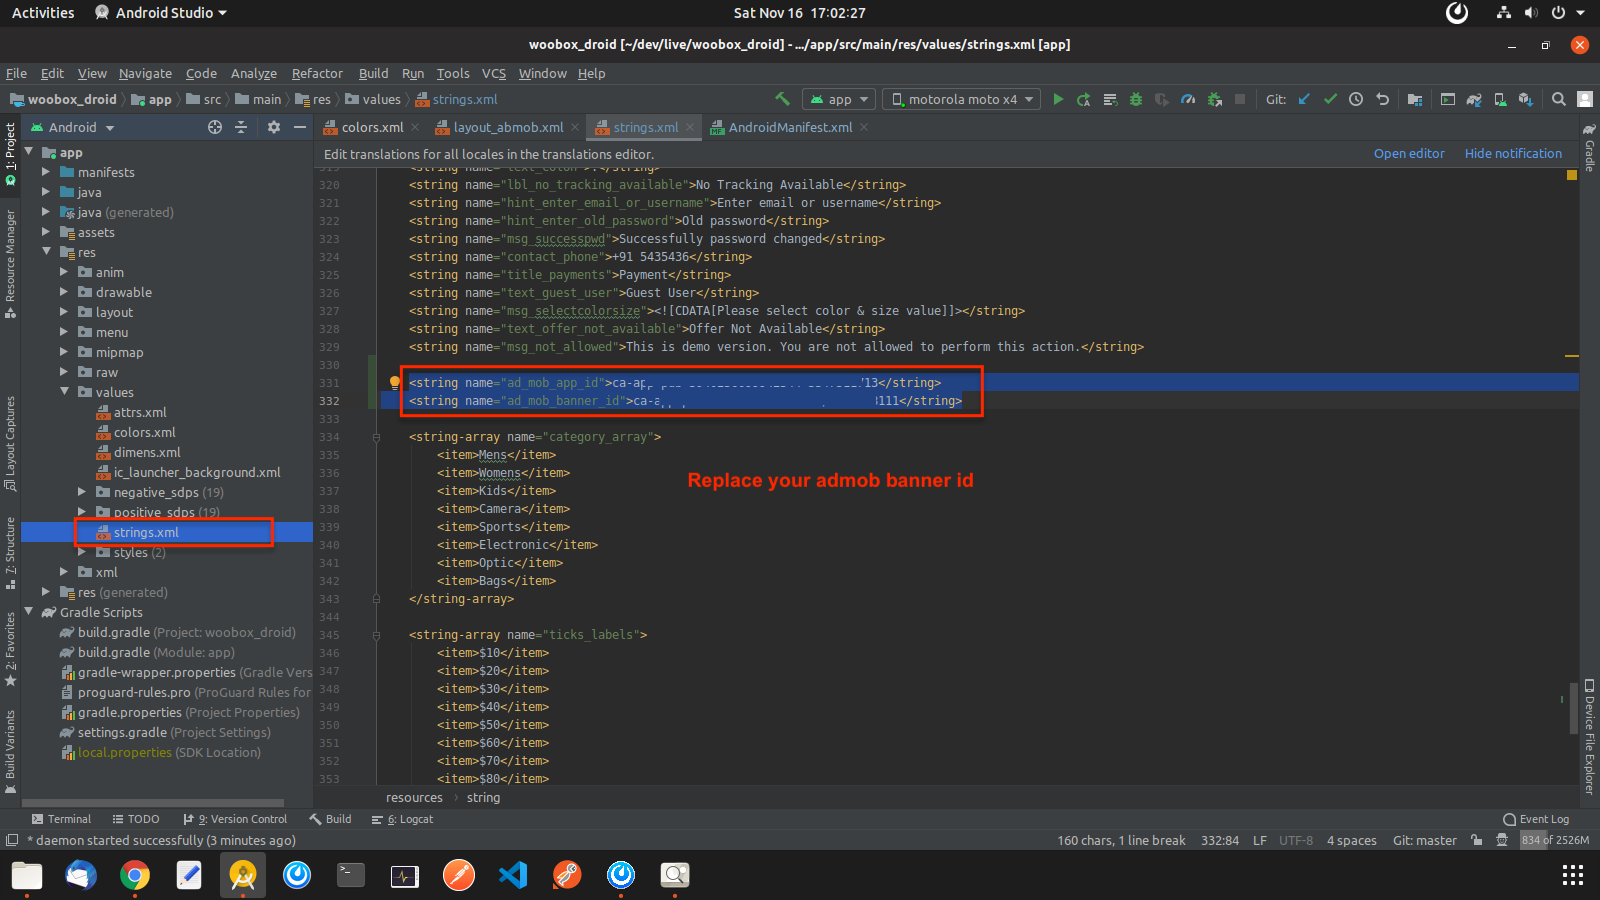
Task: Click Git Update Project blue arrow
Action: (1304, 99)
